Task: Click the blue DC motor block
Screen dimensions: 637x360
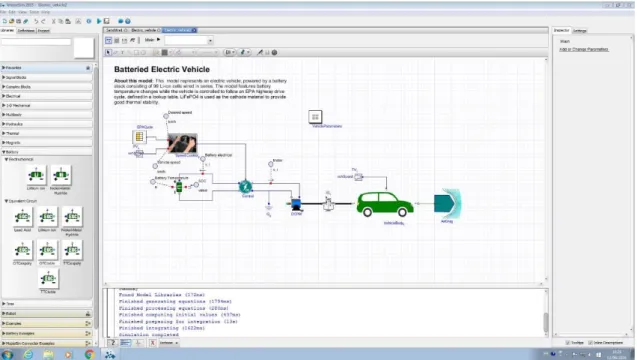Action: coord(296,204)
